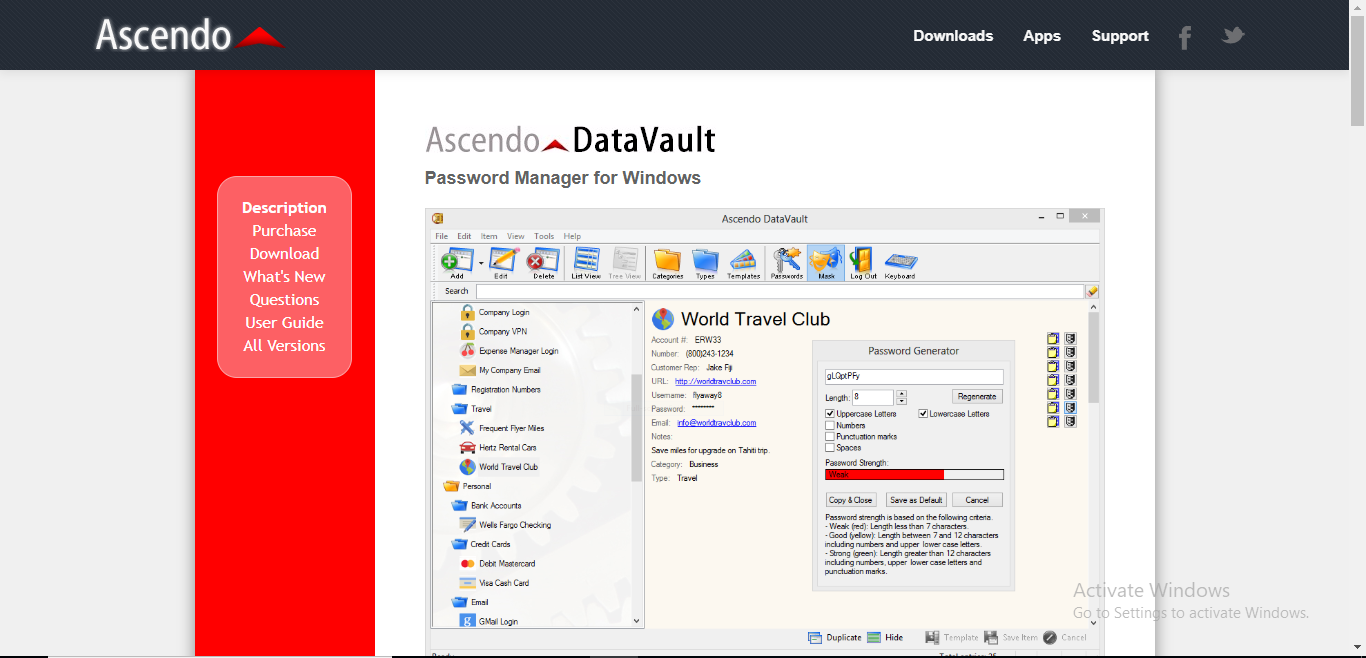Open the Purchase sidebar link
The width and height of the screenshot is (1366, 658).
click(284, 231)
